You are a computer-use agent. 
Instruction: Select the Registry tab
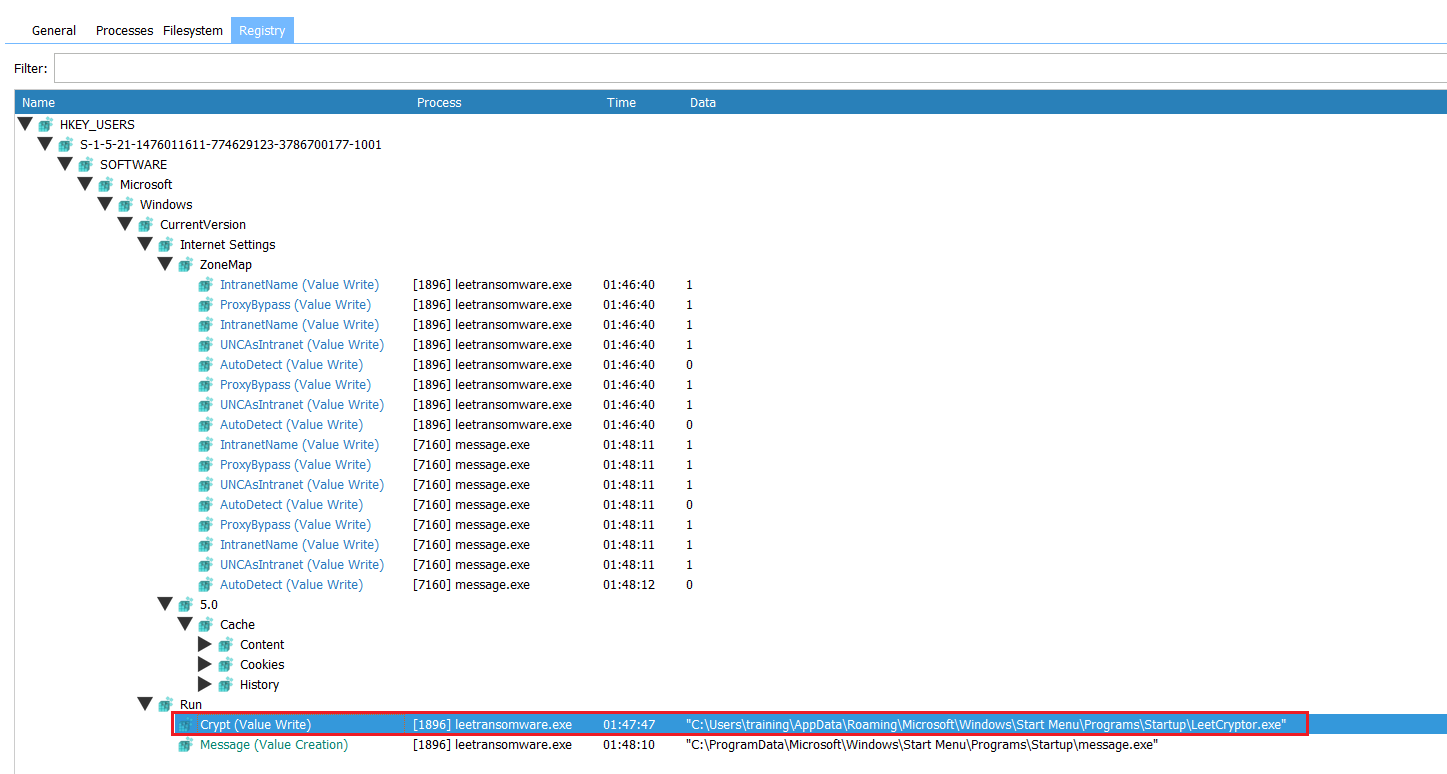(262, 31)
